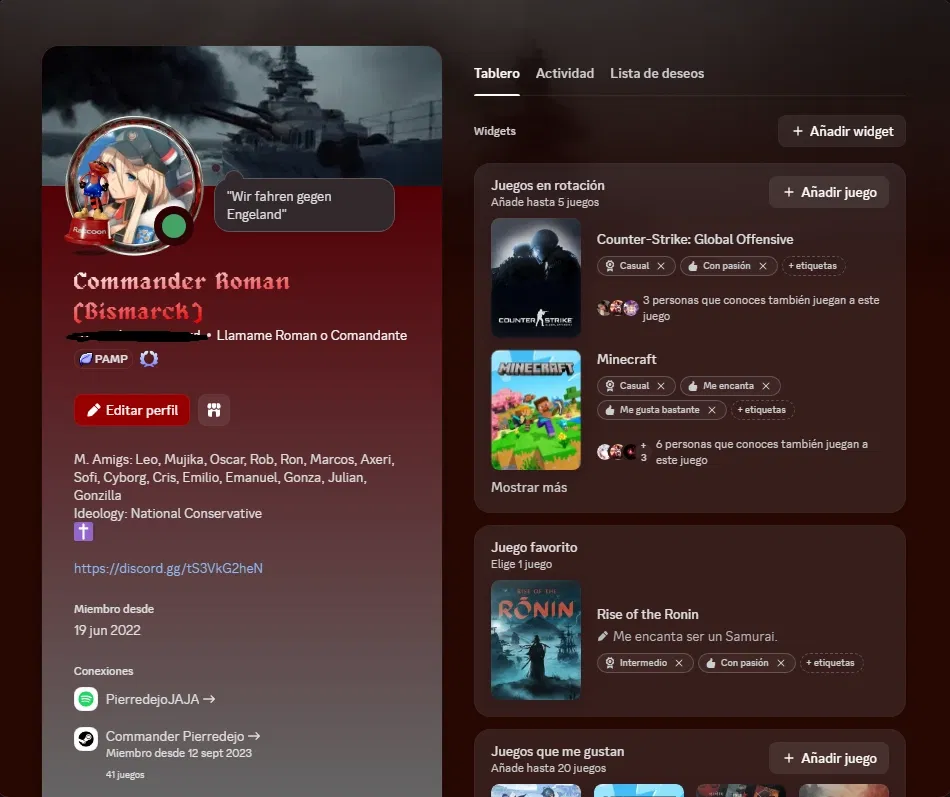Click the Commander Roman (Bismarck) display name
Image resolution: width=950 pixels, height=797 pixels.
pyautogui.click(x=182, y=296)
